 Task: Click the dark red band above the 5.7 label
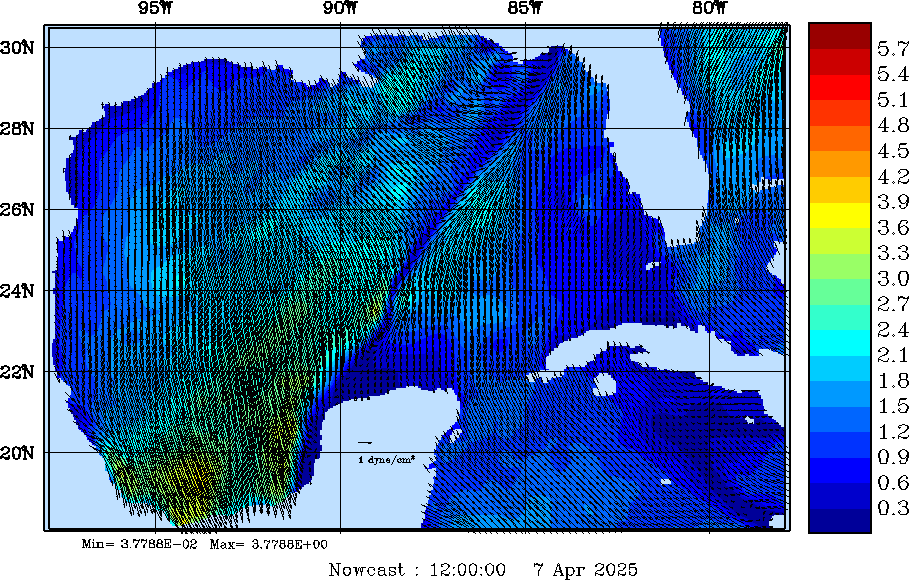click(840, 36)
